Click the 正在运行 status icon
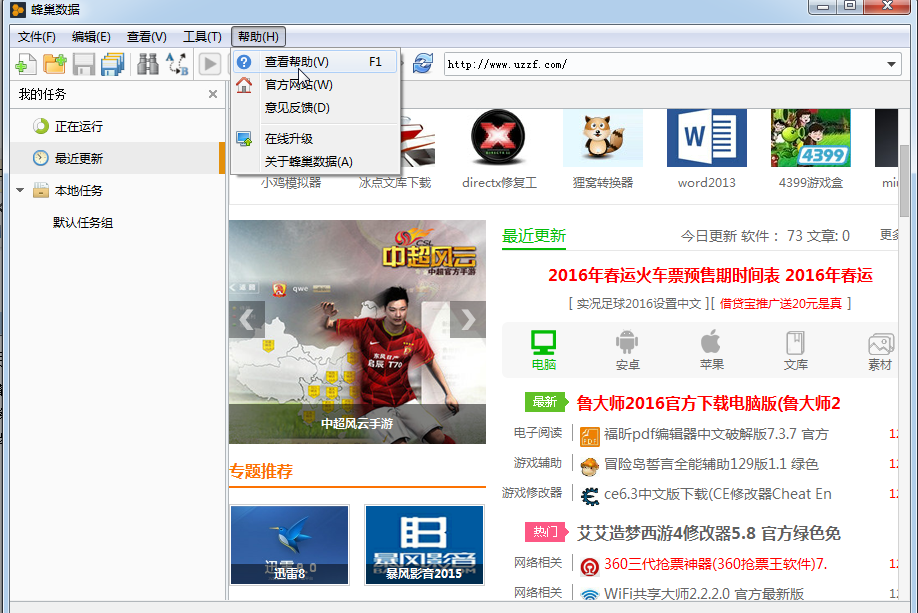This screenshot has height=613, width=918. click(x=40, y=126)
